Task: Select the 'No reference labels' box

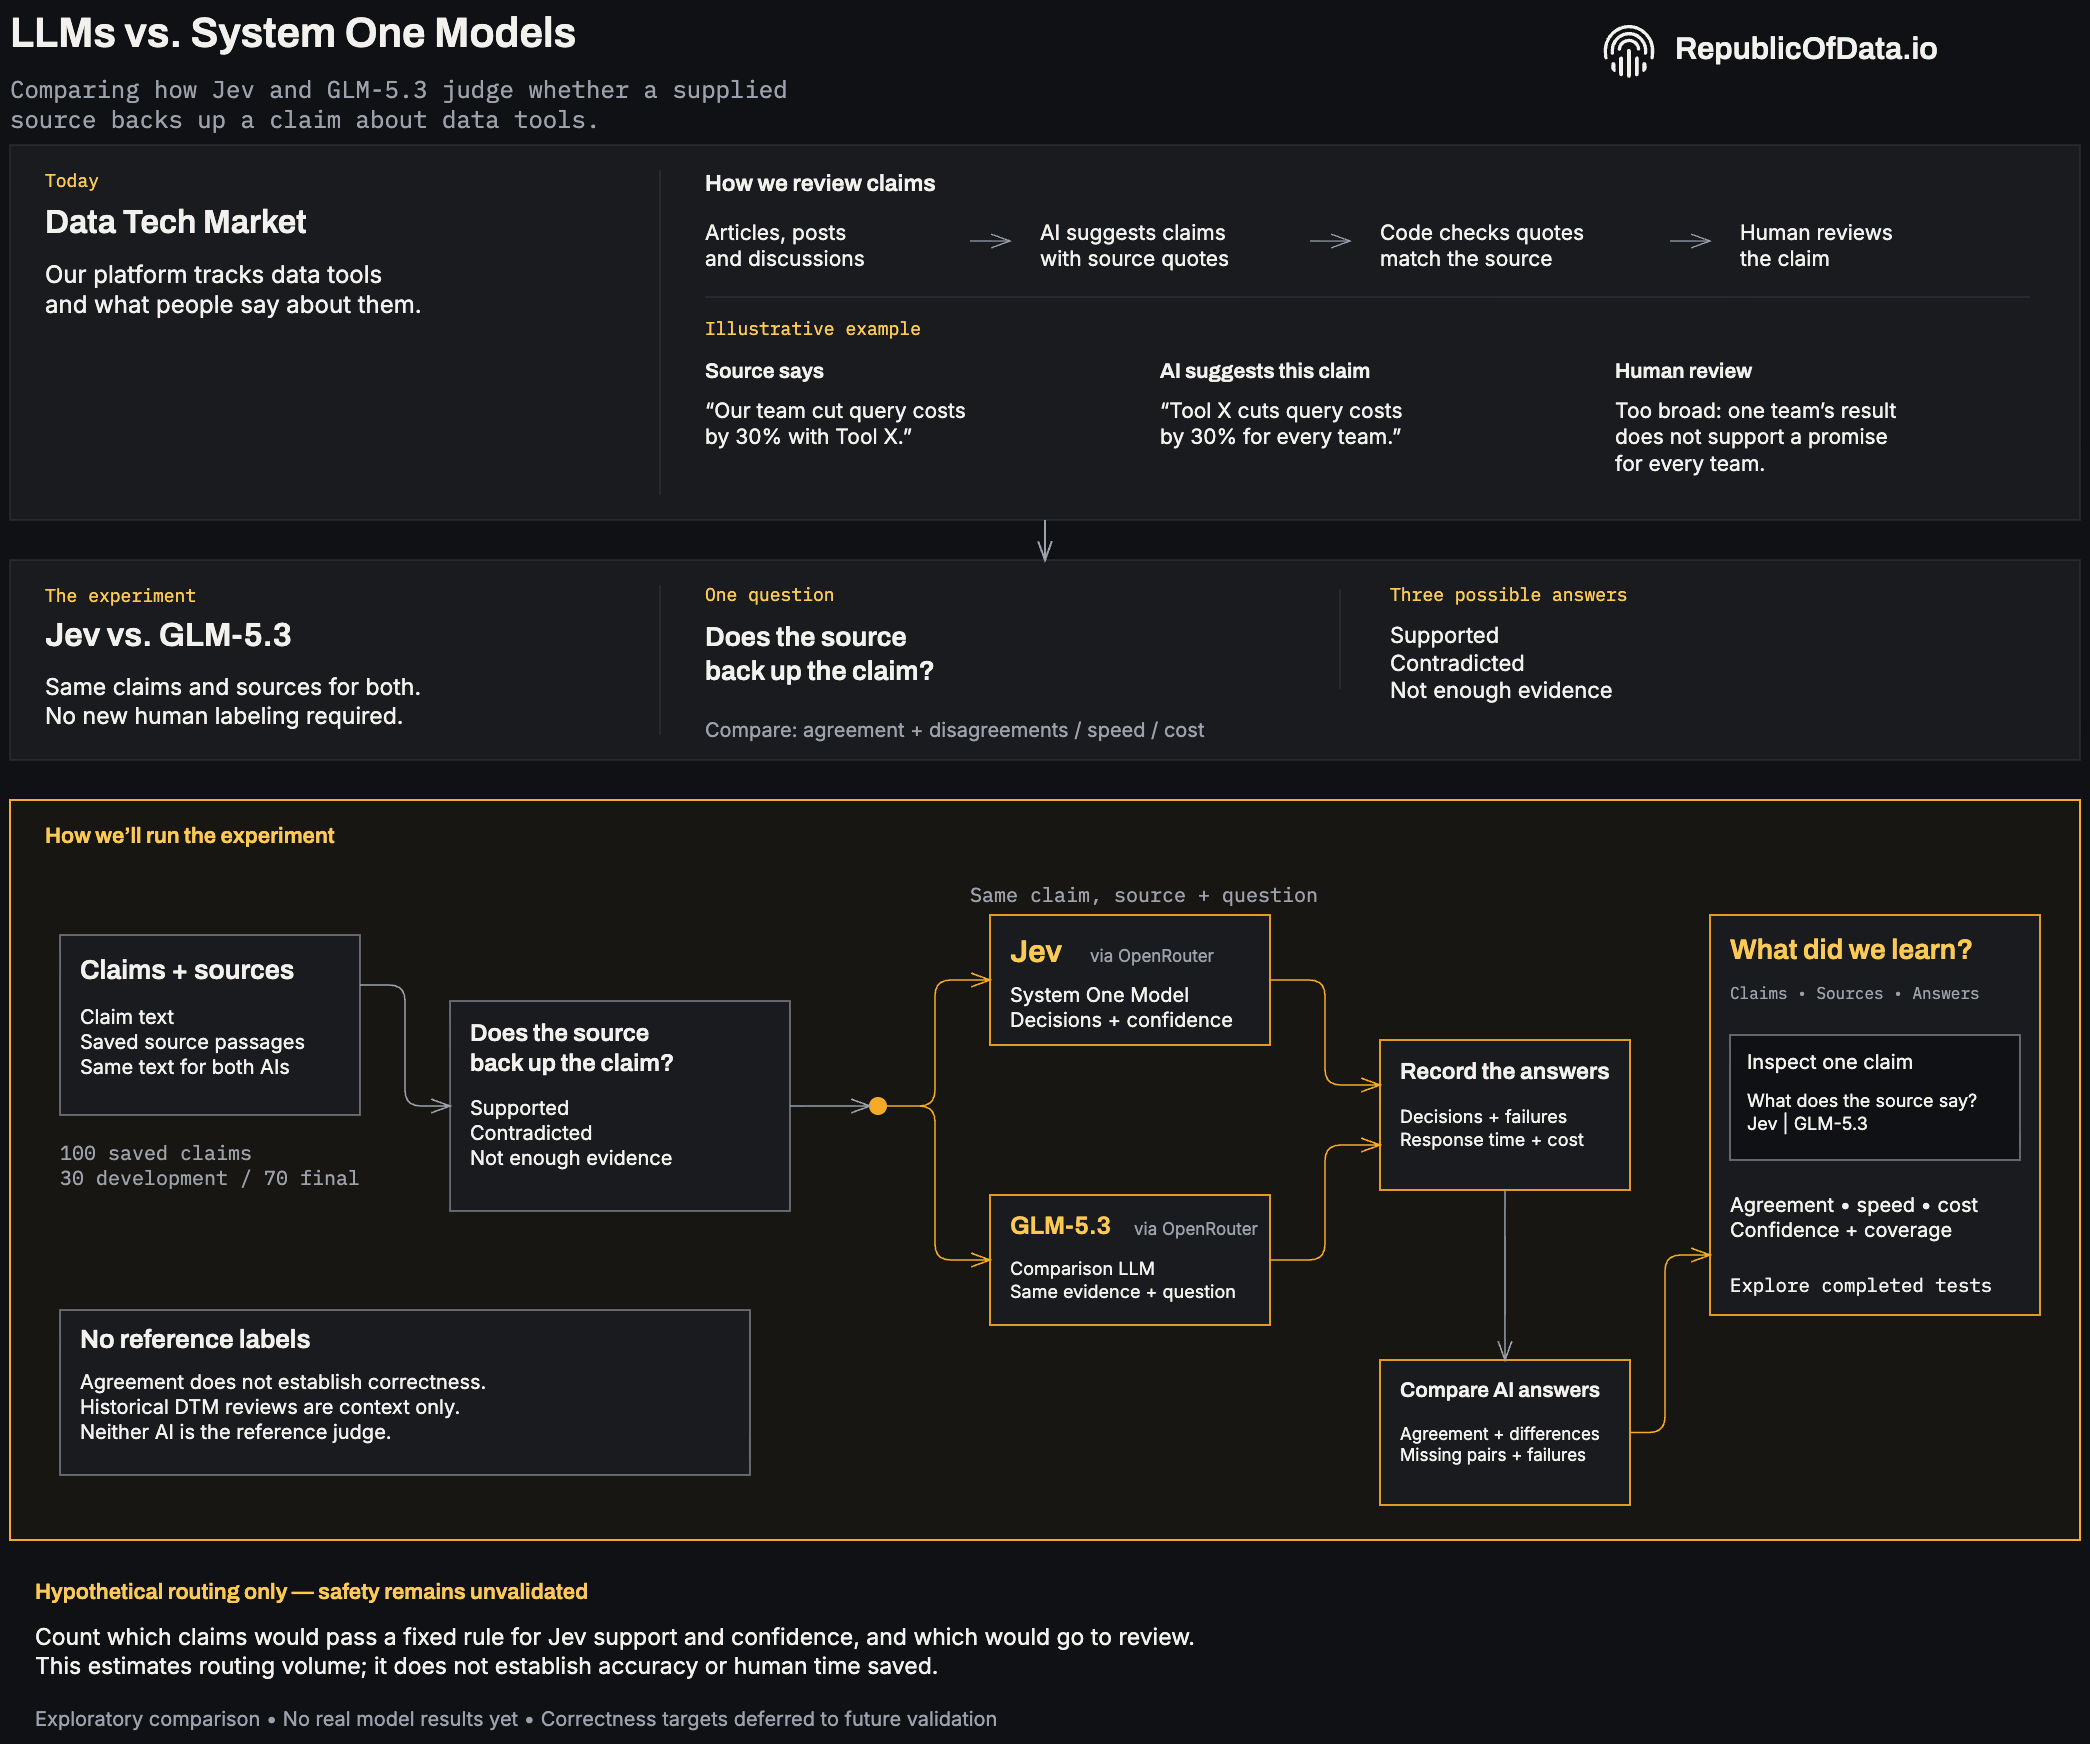Action: pyautogui.click(x=405, y=1392)
